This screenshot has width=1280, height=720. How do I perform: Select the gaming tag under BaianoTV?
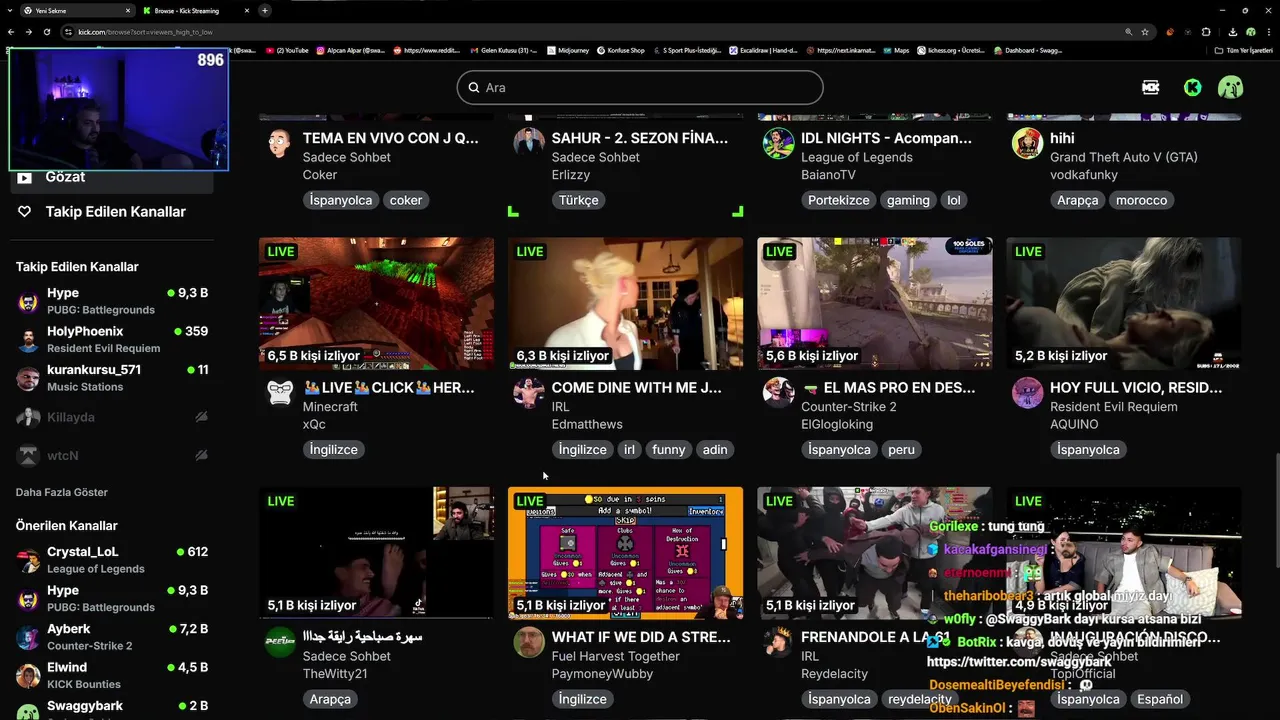pos(908,200)
